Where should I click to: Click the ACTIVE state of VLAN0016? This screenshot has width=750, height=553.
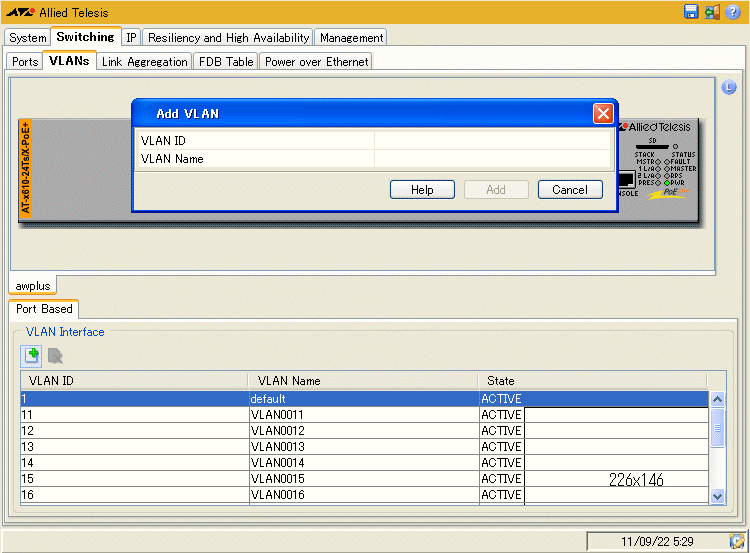pos(501,495)
